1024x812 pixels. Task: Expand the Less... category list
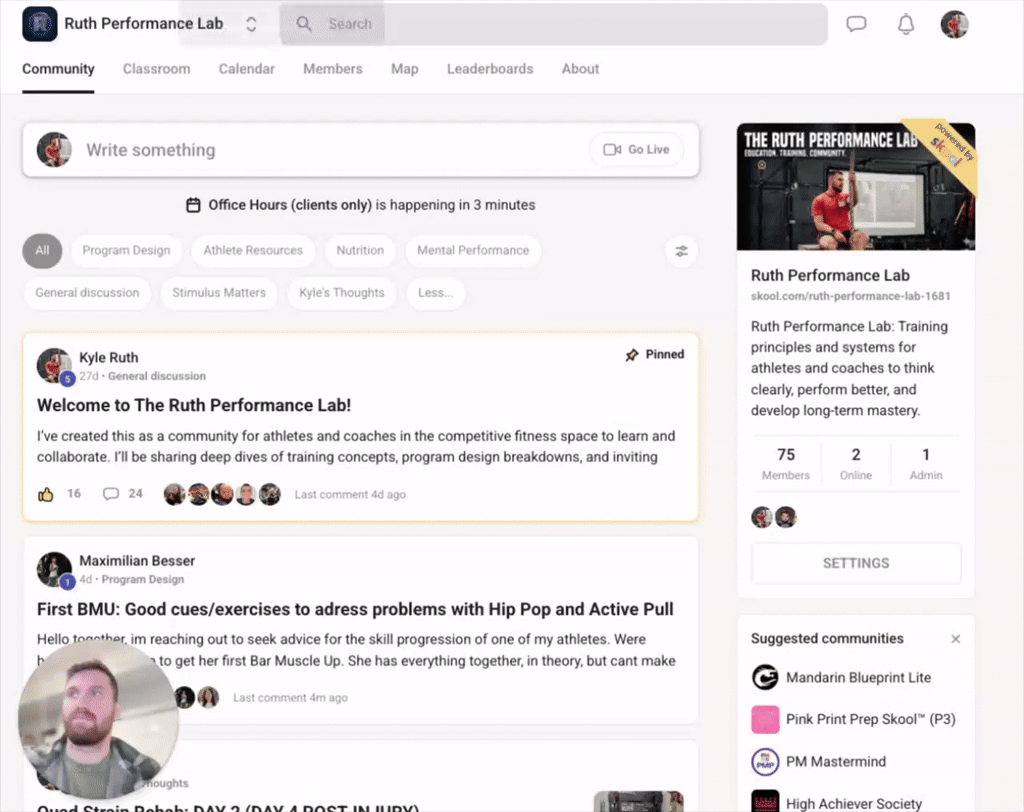pos(436,293)
